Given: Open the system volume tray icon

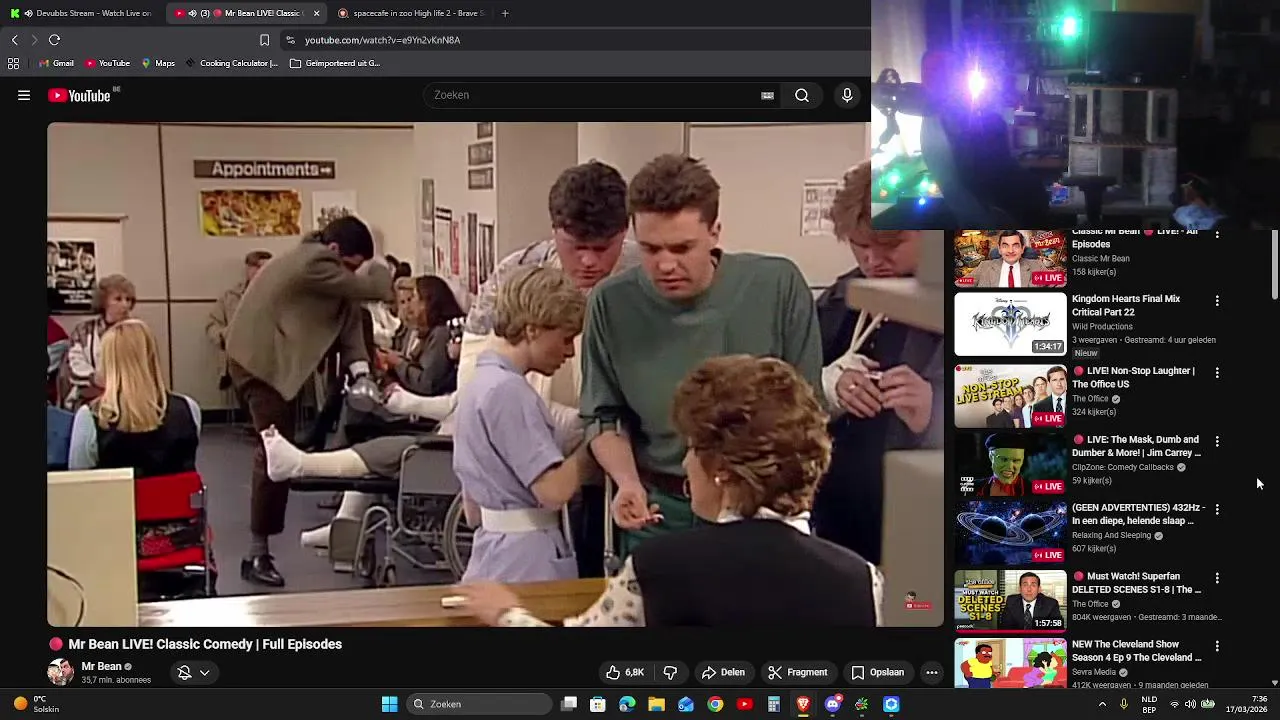Looking at the screenshot, I should pyautogui.click(x=1190, y=704).
